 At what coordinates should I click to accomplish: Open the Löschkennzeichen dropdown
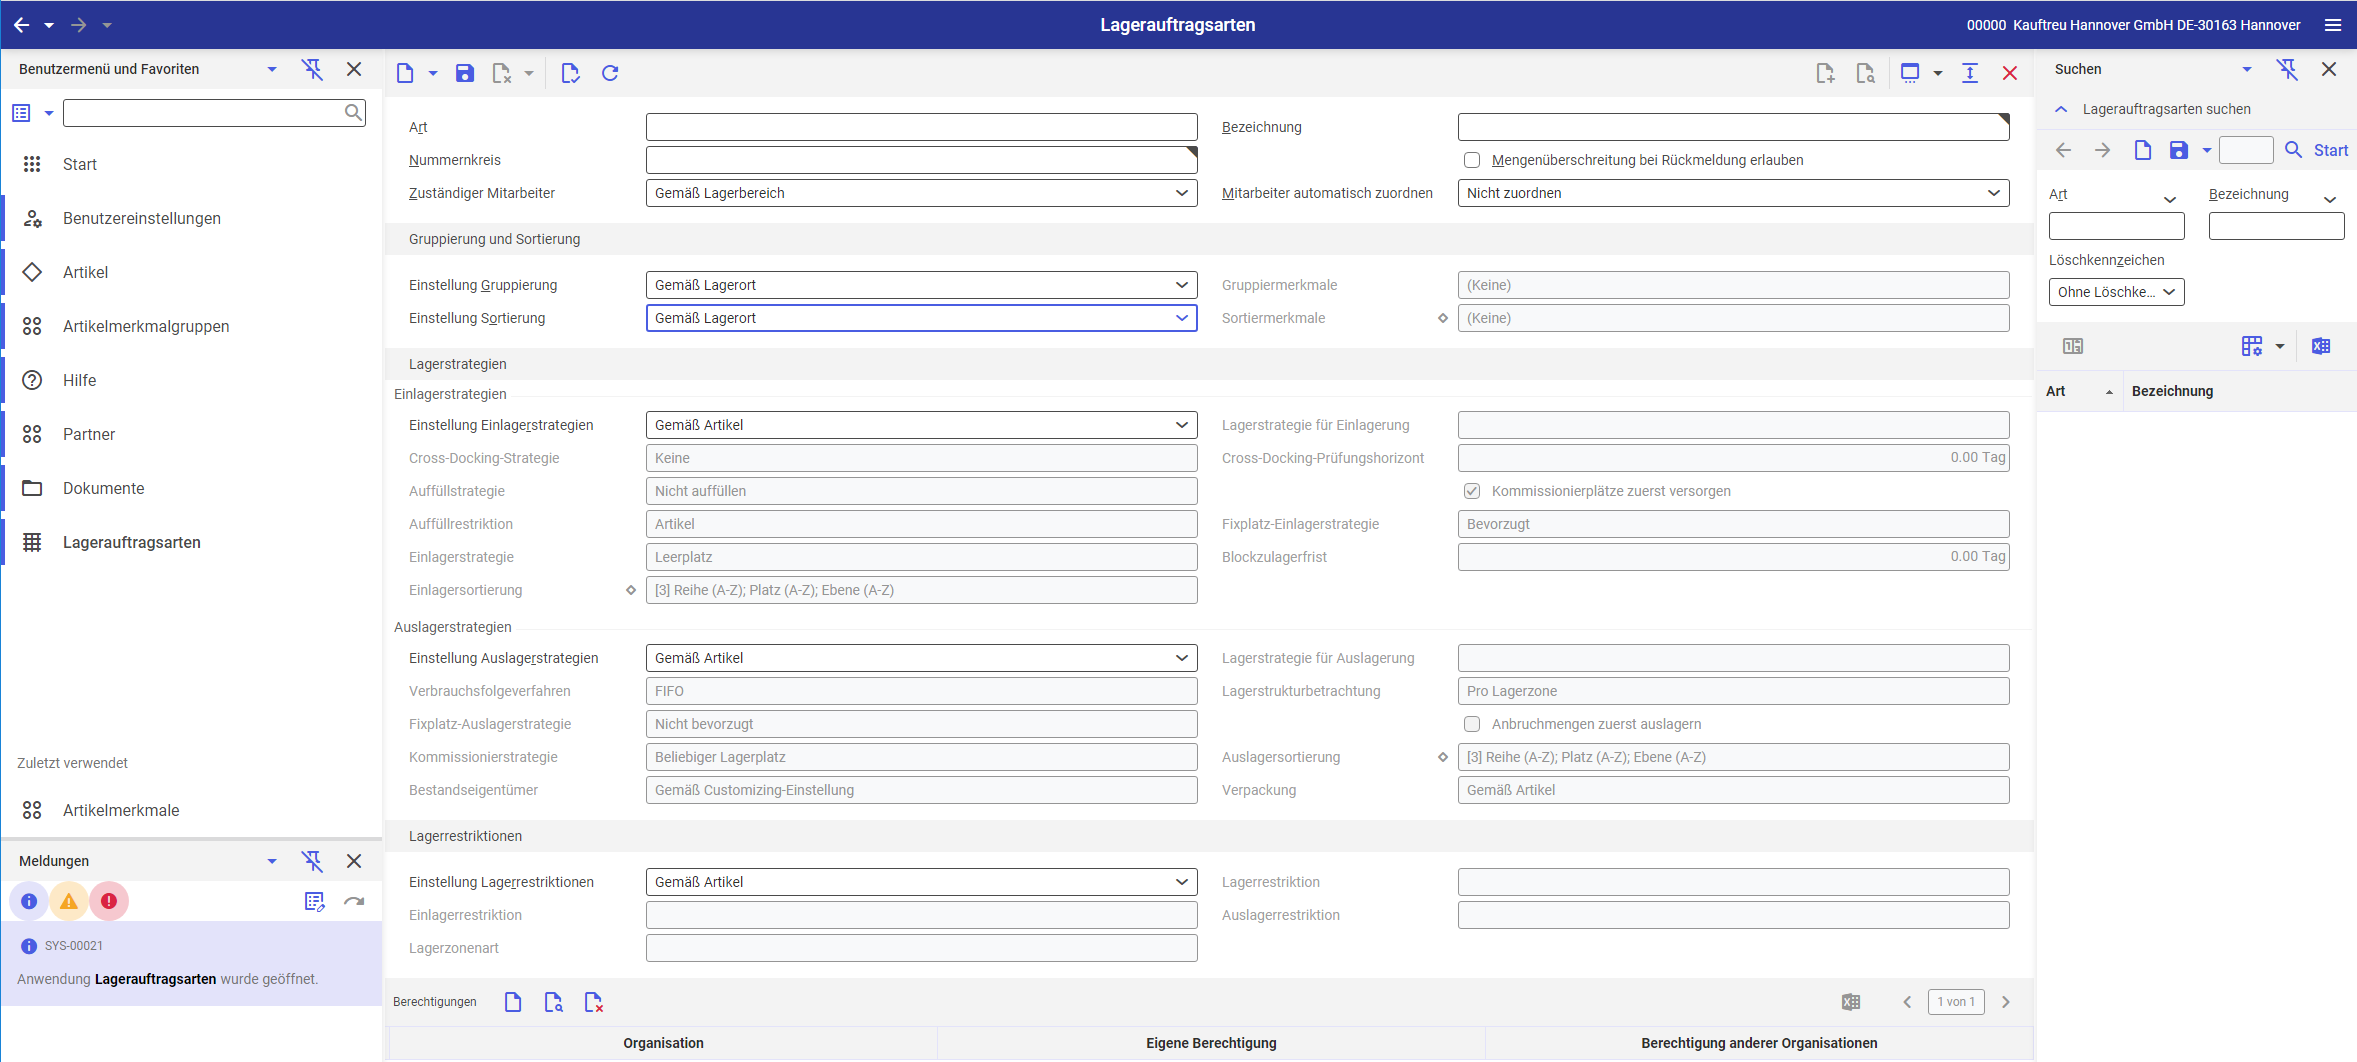pos(2116,292)
